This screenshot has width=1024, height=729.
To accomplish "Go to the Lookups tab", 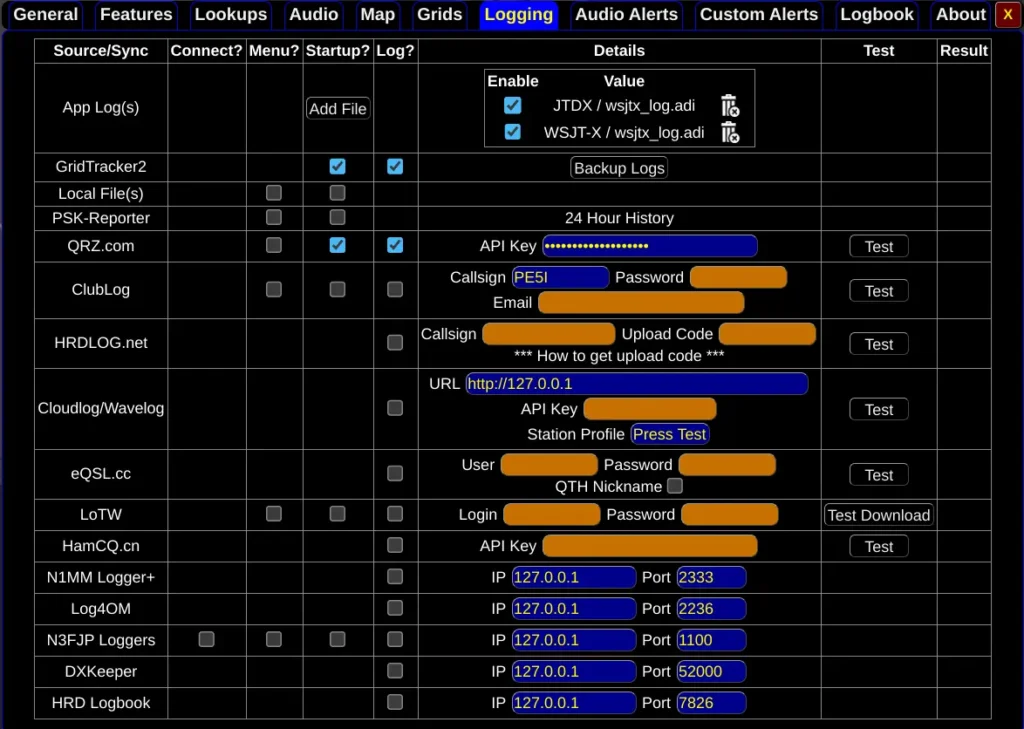I will tap(230, 14).
